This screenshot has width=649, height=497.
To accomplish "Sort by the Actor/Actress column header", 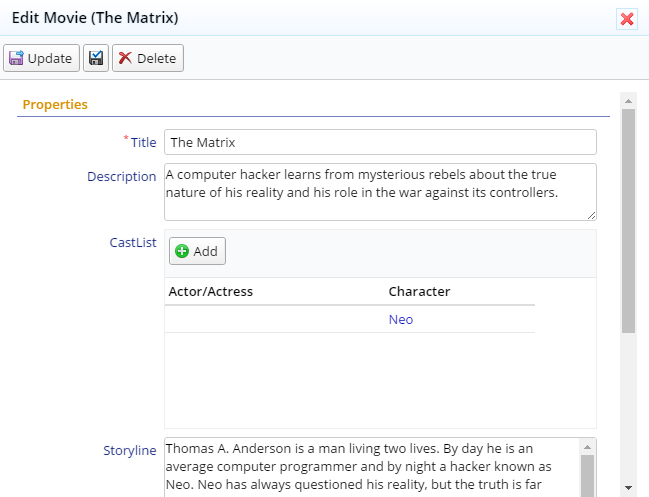I will point(209,292).
